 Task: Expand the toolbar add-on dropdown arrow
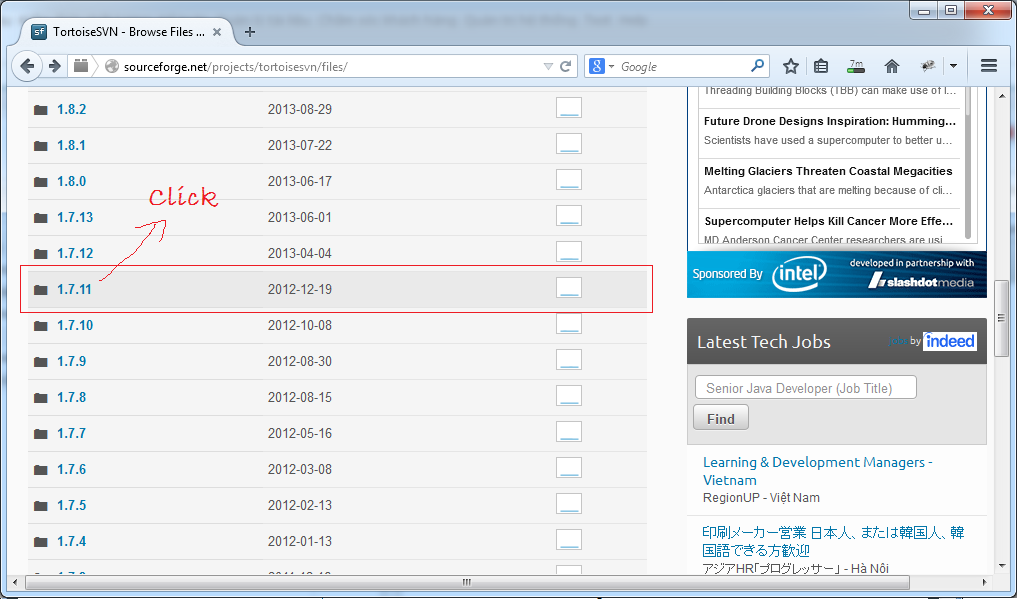[953, 66]
